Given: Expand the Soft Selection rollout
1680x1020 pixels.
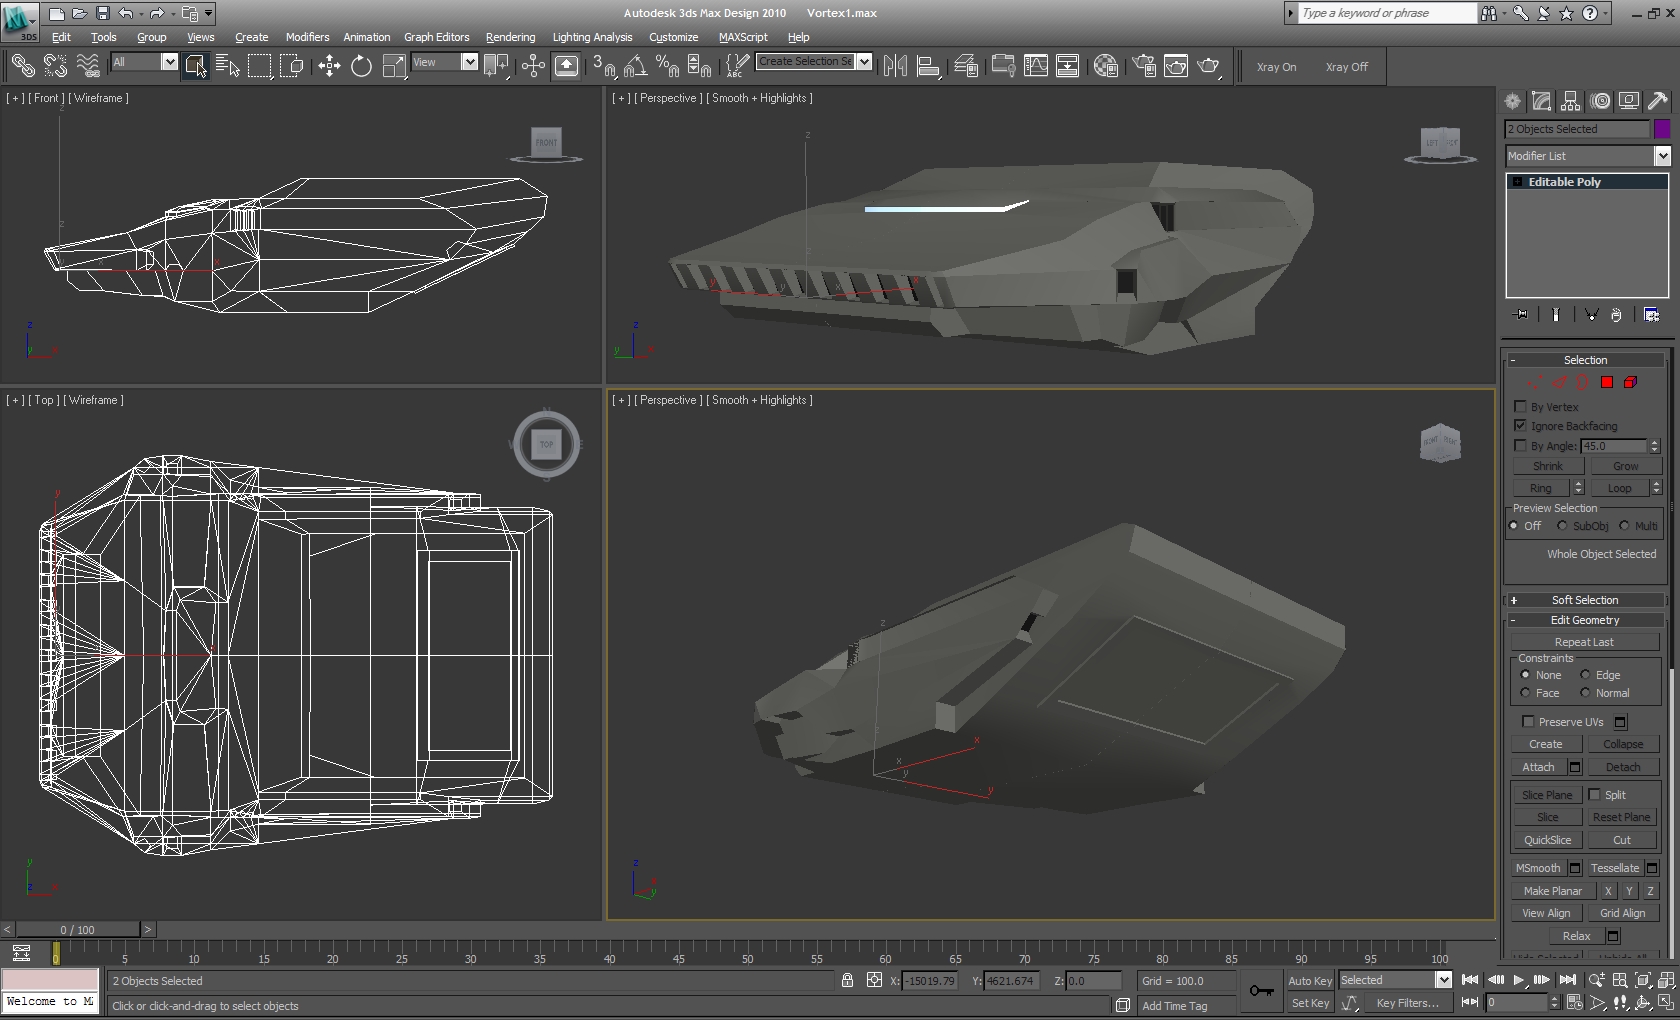Looking at the screenshot, I should pyautogui.click(x=1585, y=600).
